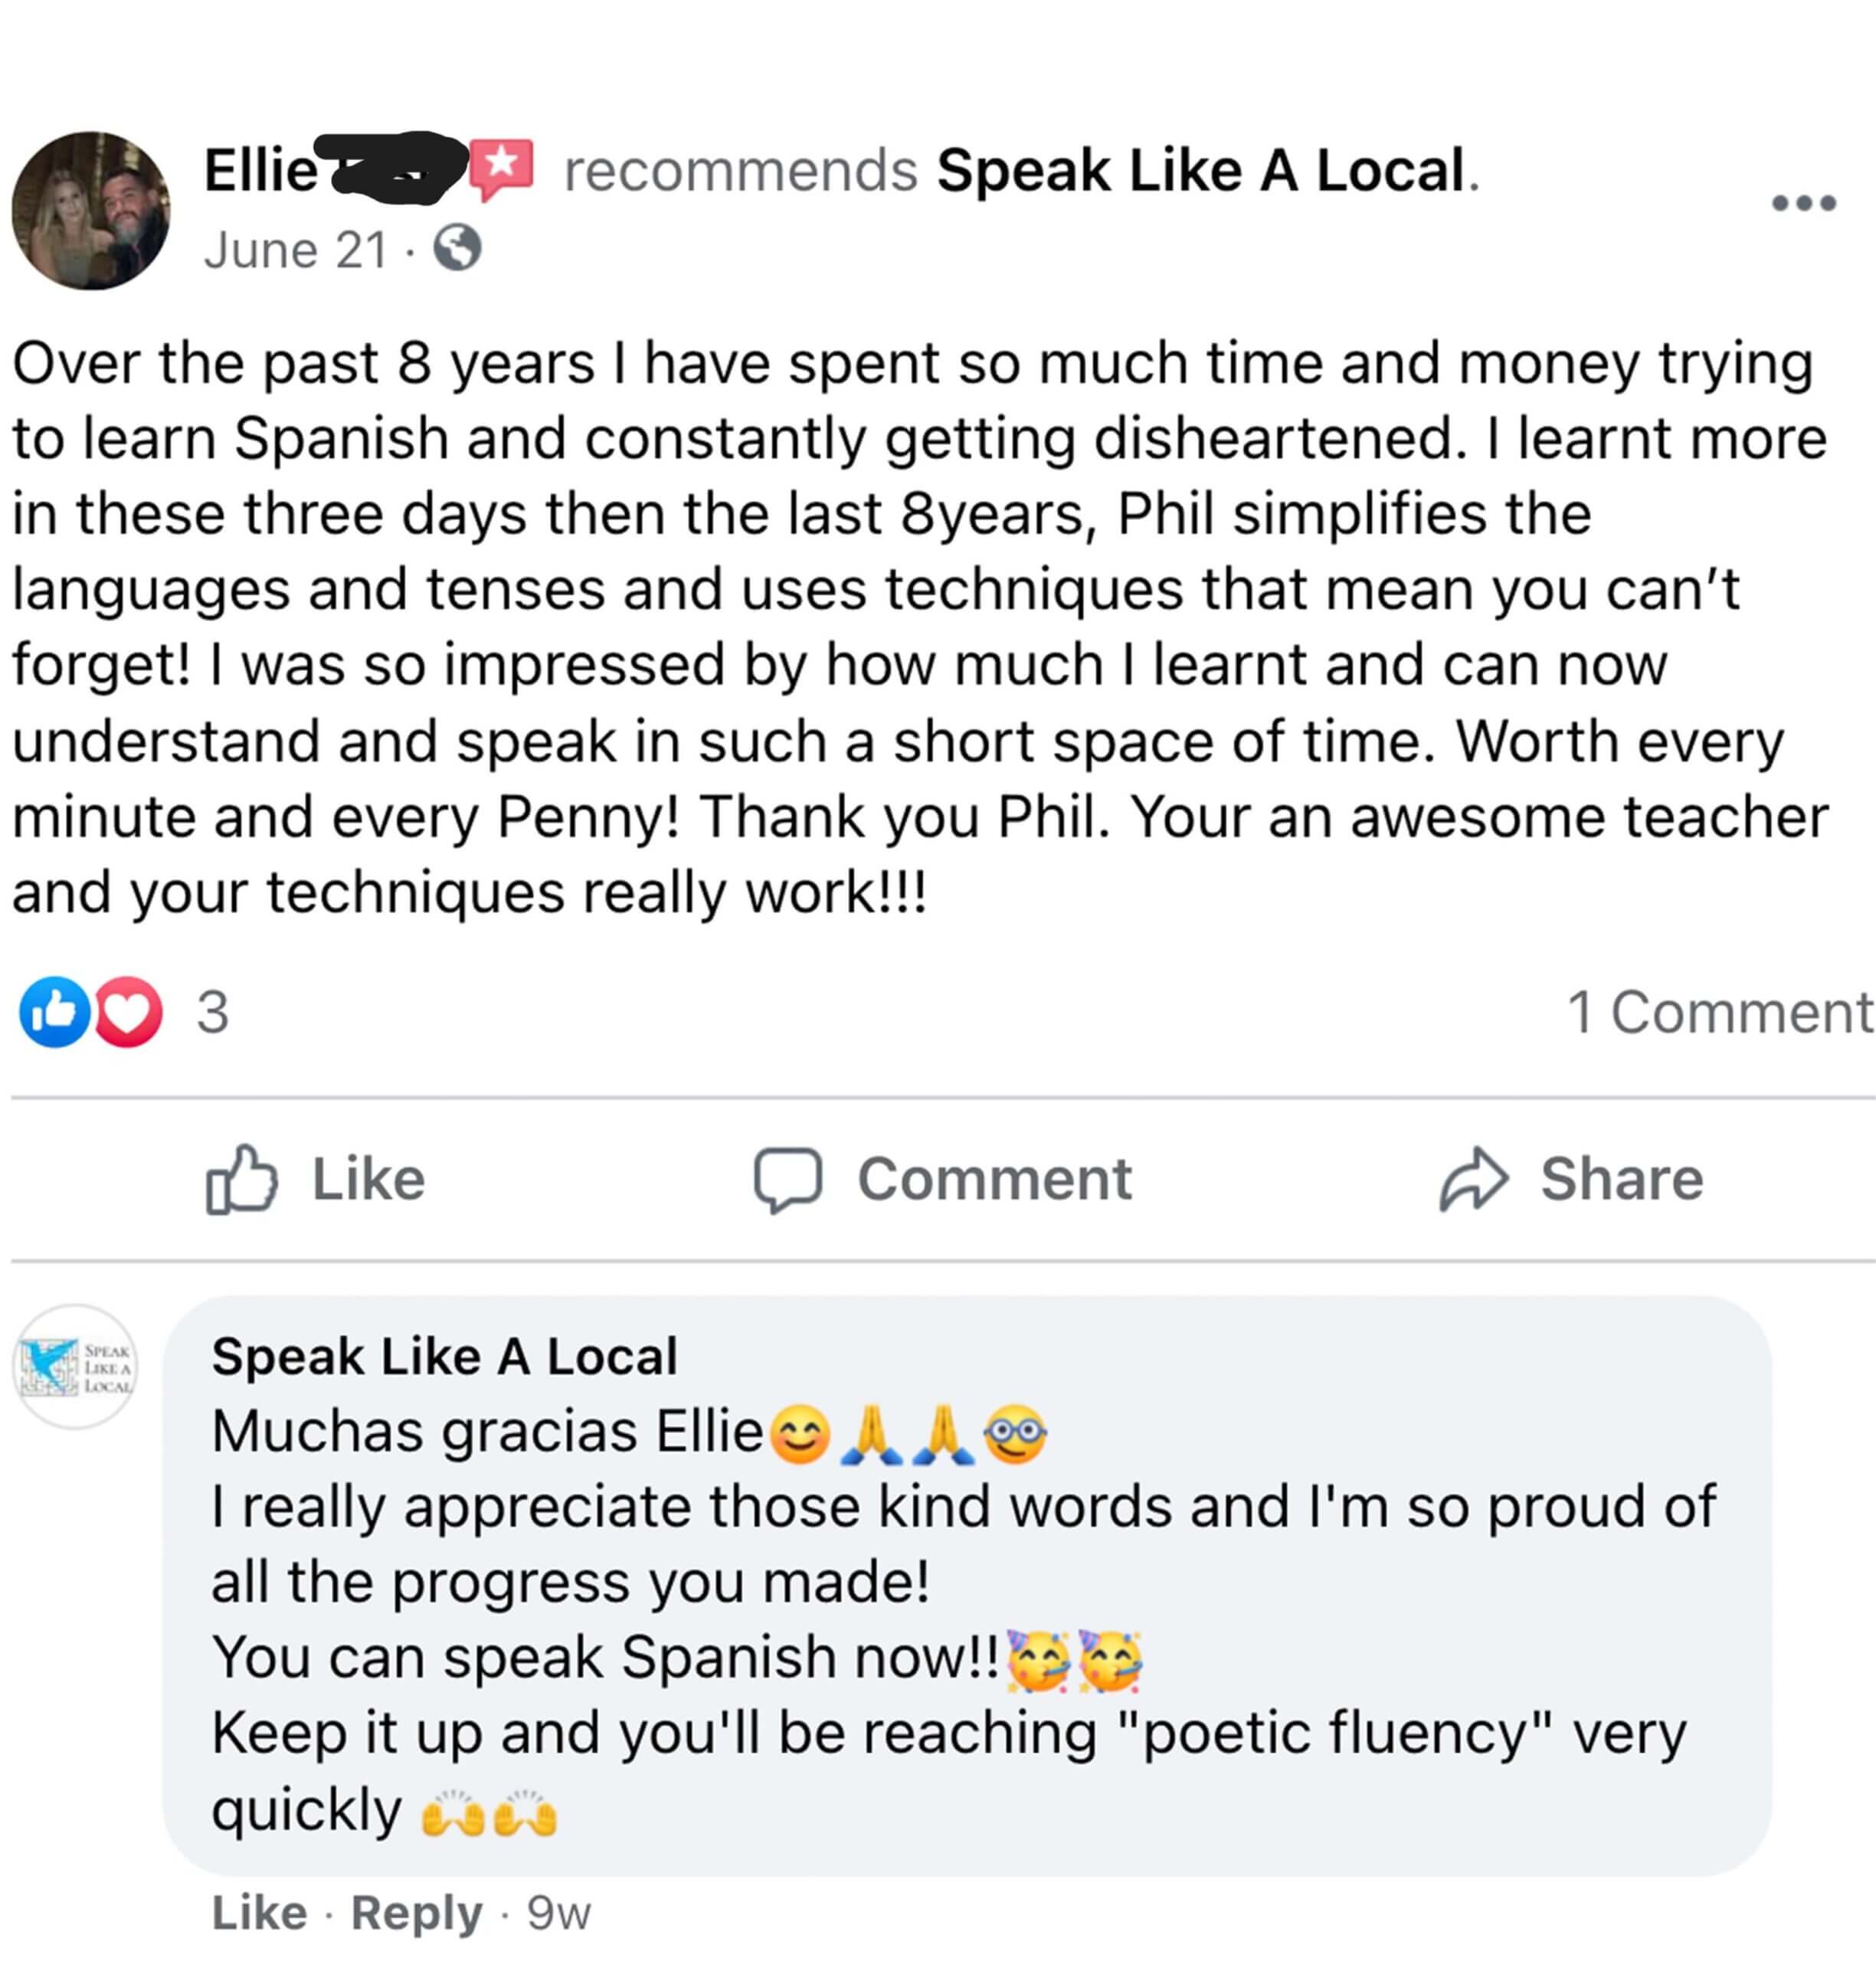The height and width of the screenshot is (1961, 1876).
Task: Open the 1 Comment link
Action: click(x=1718, y=1012)
